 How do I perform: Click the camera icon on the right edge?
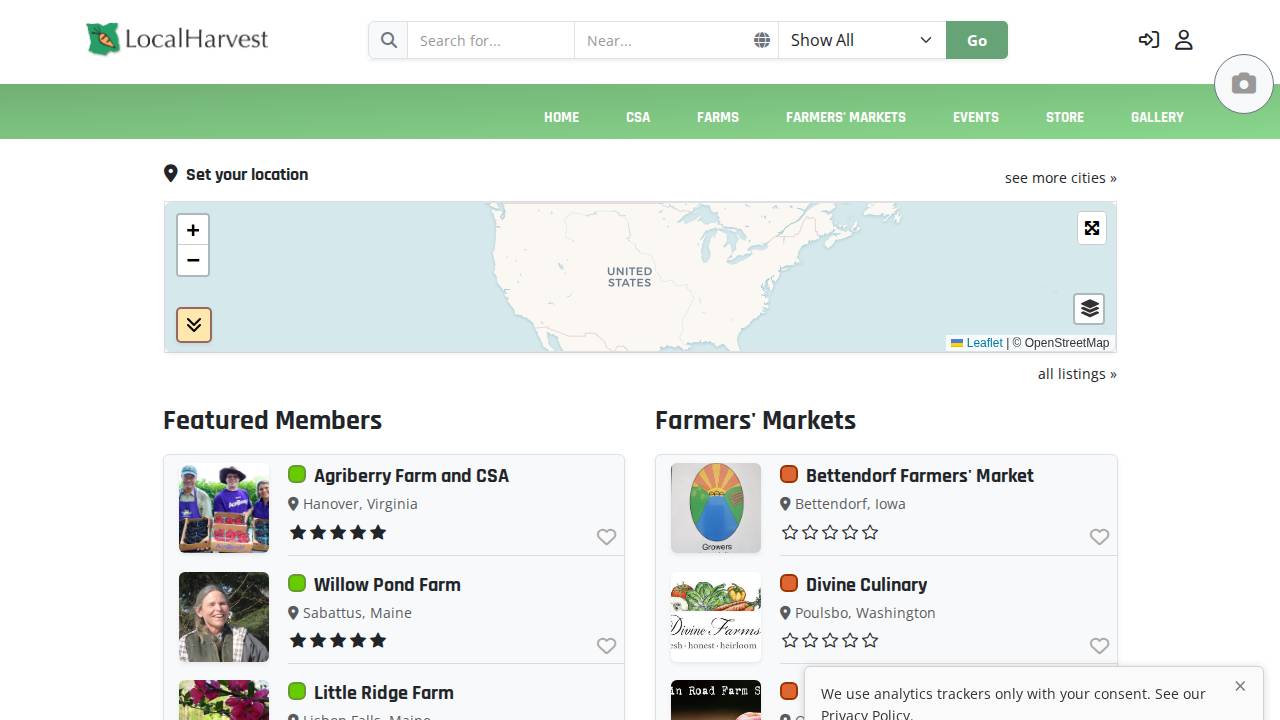[1243, 84]
